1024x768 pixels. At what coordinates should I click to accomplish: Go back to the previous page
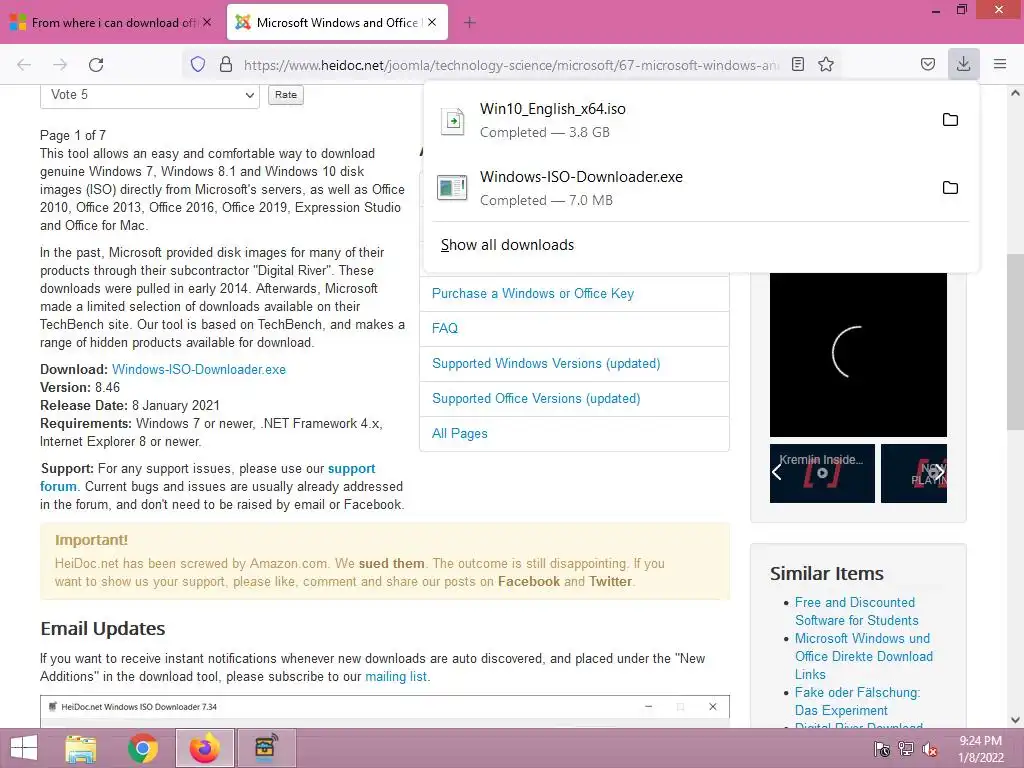(24, 64)
